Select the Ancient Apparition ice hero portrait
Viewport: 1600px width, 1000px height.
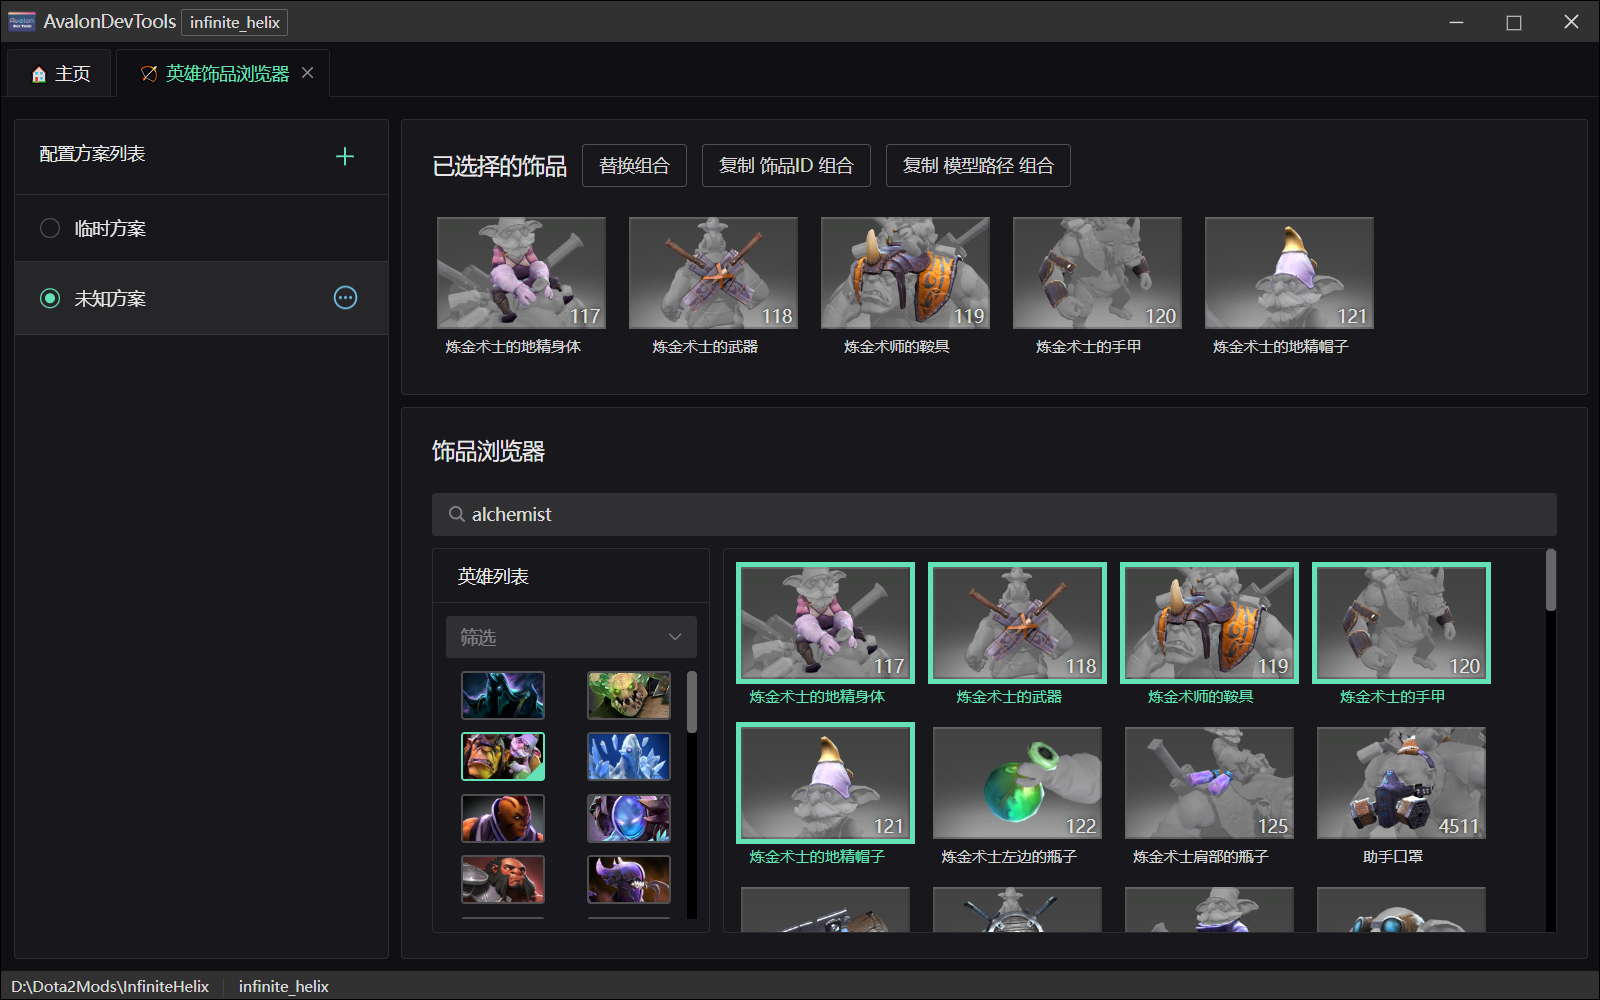tap(629, 756)
